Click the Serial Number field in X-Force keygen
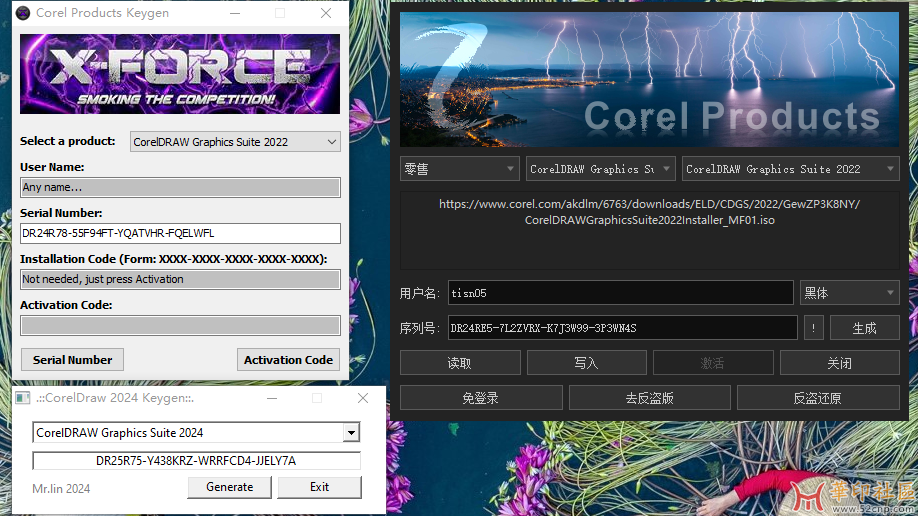 coord(180,233)
